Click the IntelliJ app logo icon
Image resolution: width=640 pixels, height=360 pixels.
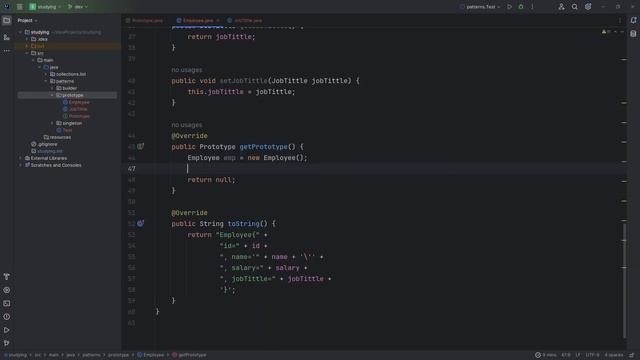click(x=7, y=7)
